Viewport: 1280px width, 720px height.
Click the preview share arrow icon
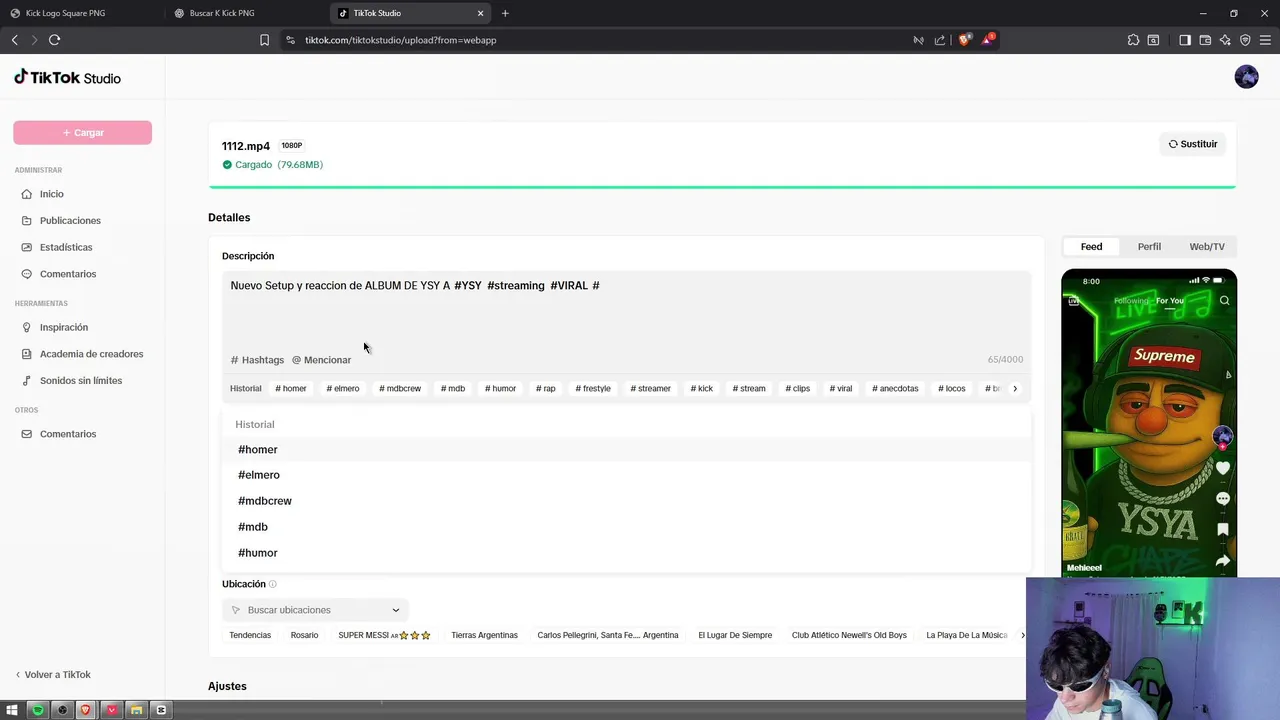coord(1223,561)
